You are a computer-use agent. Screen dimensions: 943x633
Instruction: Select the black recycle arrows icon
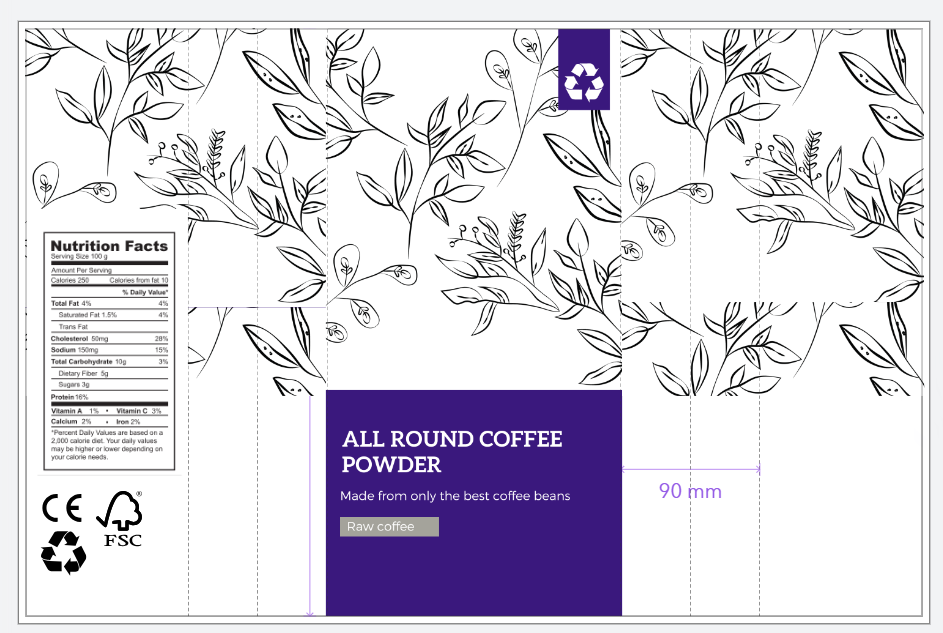(63, 549)
